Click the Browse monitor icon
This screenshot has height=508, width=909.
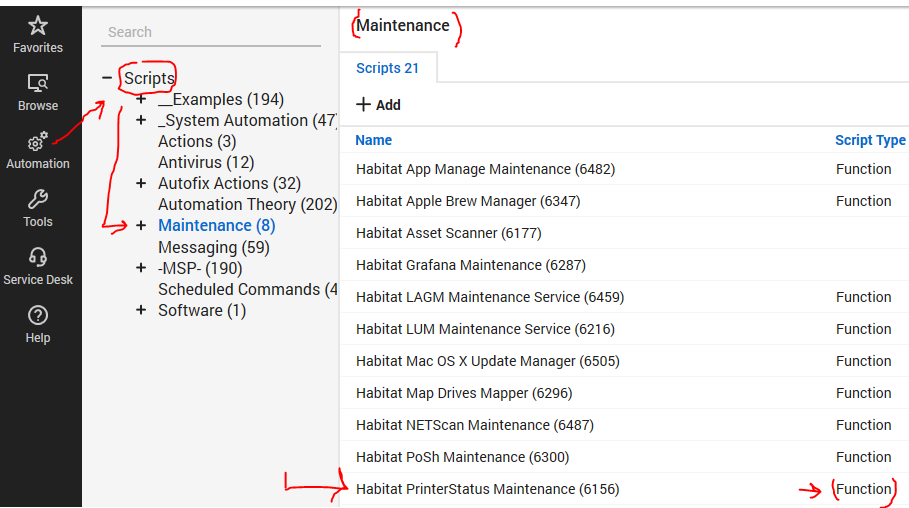tap(38, 84)
